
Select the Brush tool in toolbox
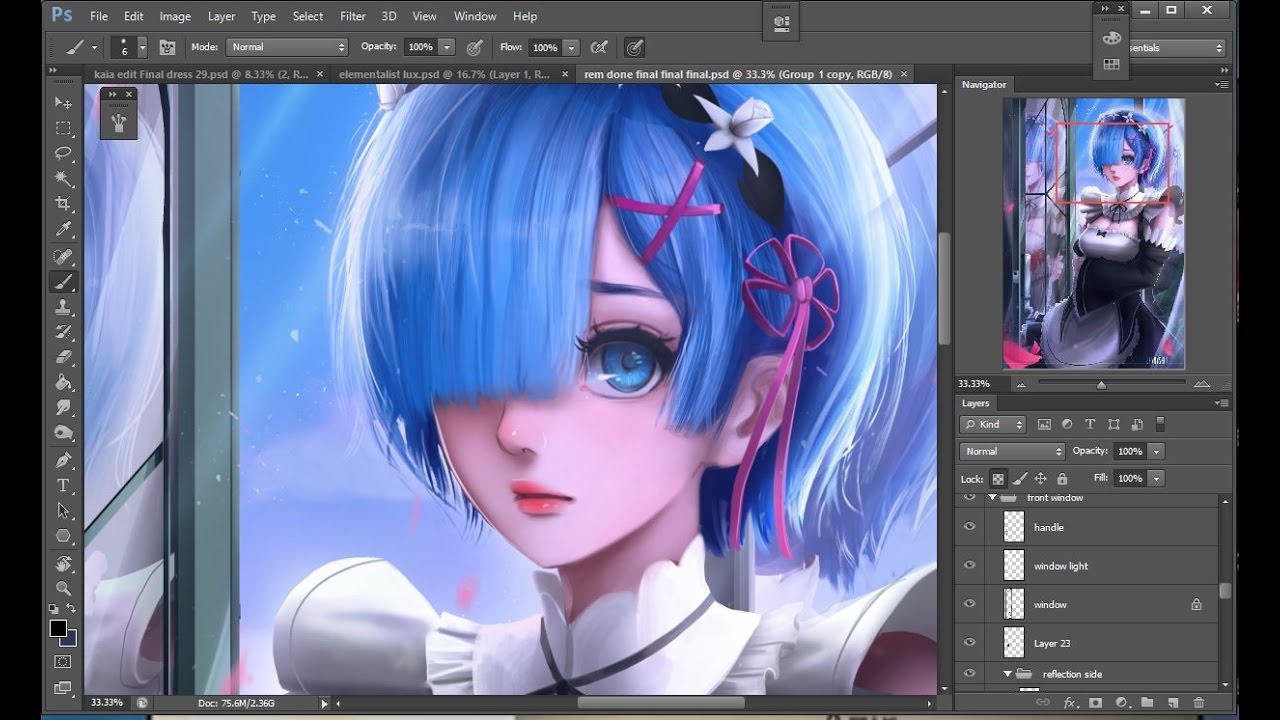[63, 282]
